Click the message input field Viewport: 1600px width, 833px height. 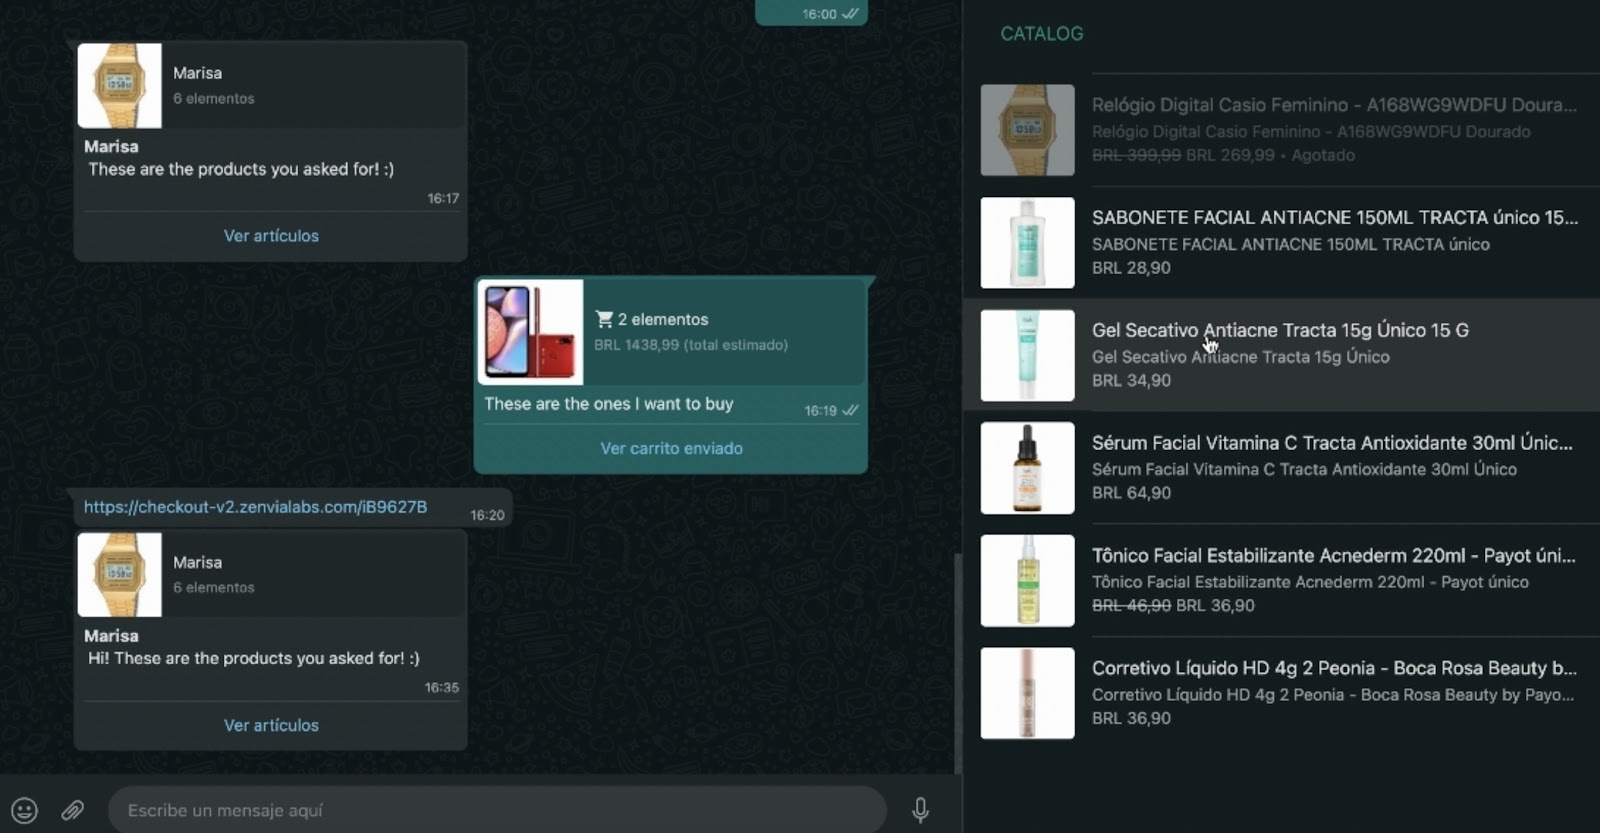click(x=497, y=810)
